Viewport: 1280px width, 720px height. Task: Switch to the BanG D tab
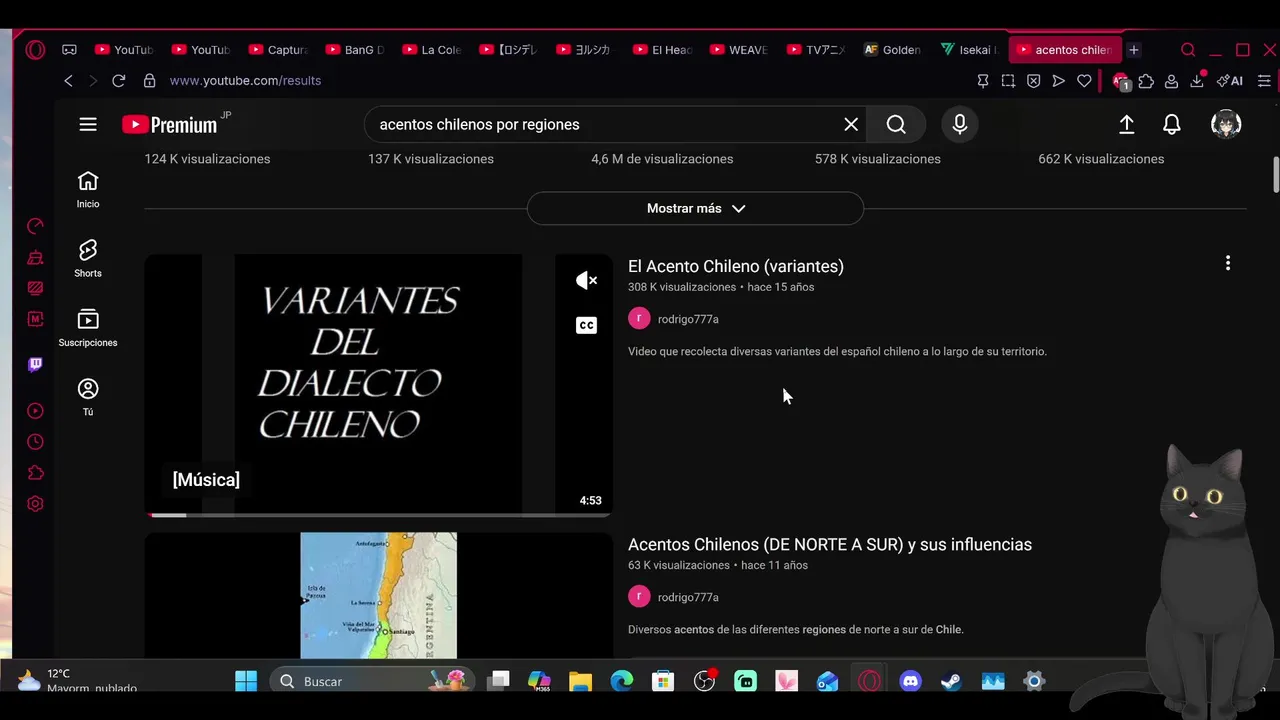pos(355,50)
